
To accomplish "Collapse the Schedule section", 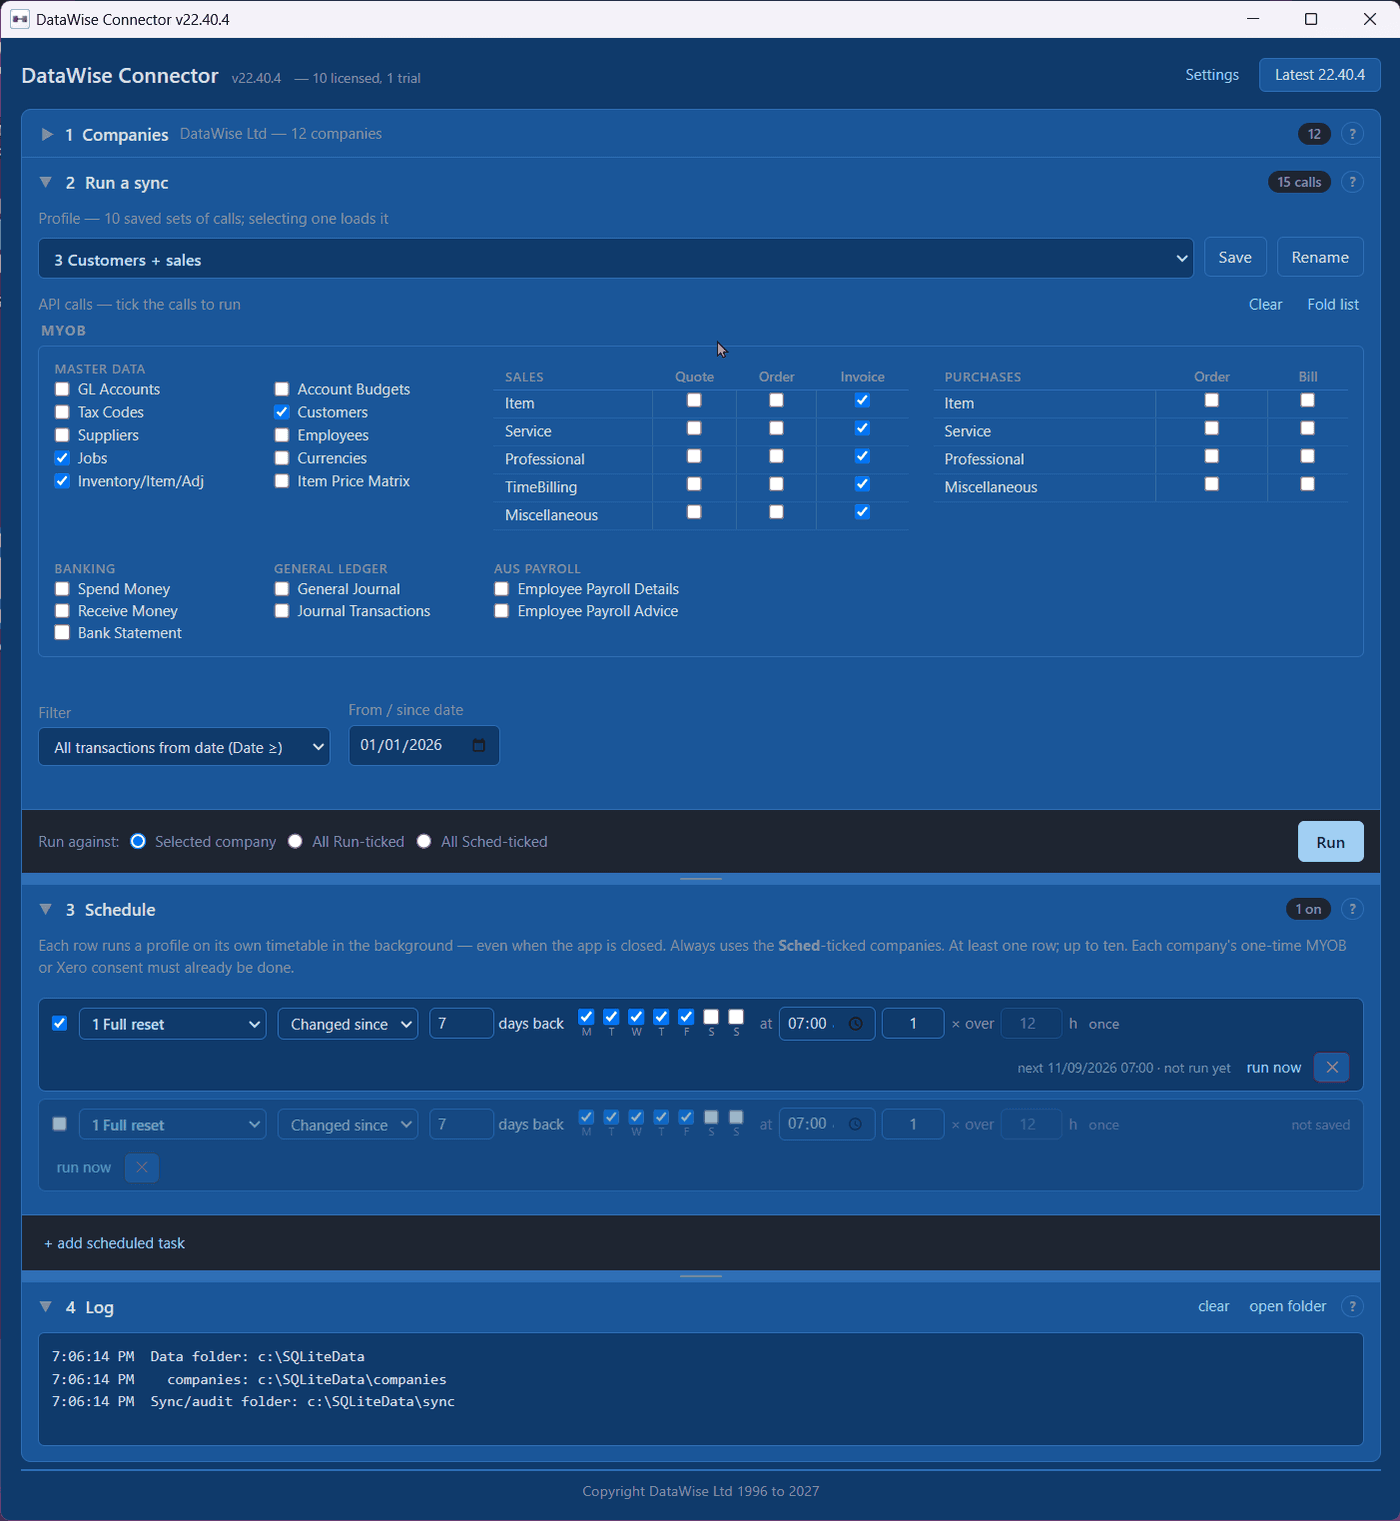I will [46, 909].
